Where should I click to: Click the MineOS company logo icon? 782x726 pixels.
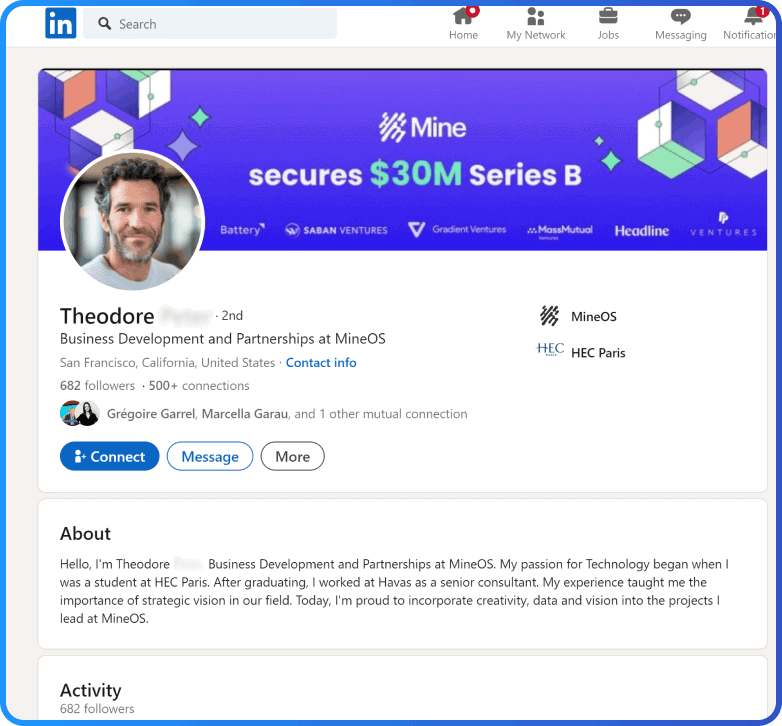[549, 317]
